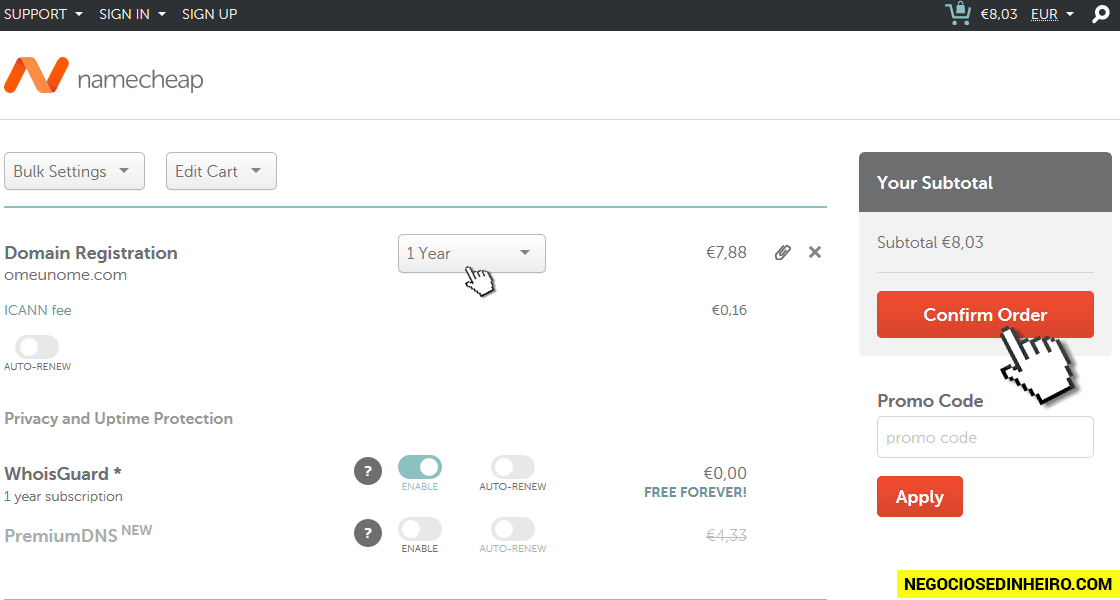Viewport: 1120px width, 600px height.
Task: Click the Promo Code heading
Action: click(x=930, y=401)
